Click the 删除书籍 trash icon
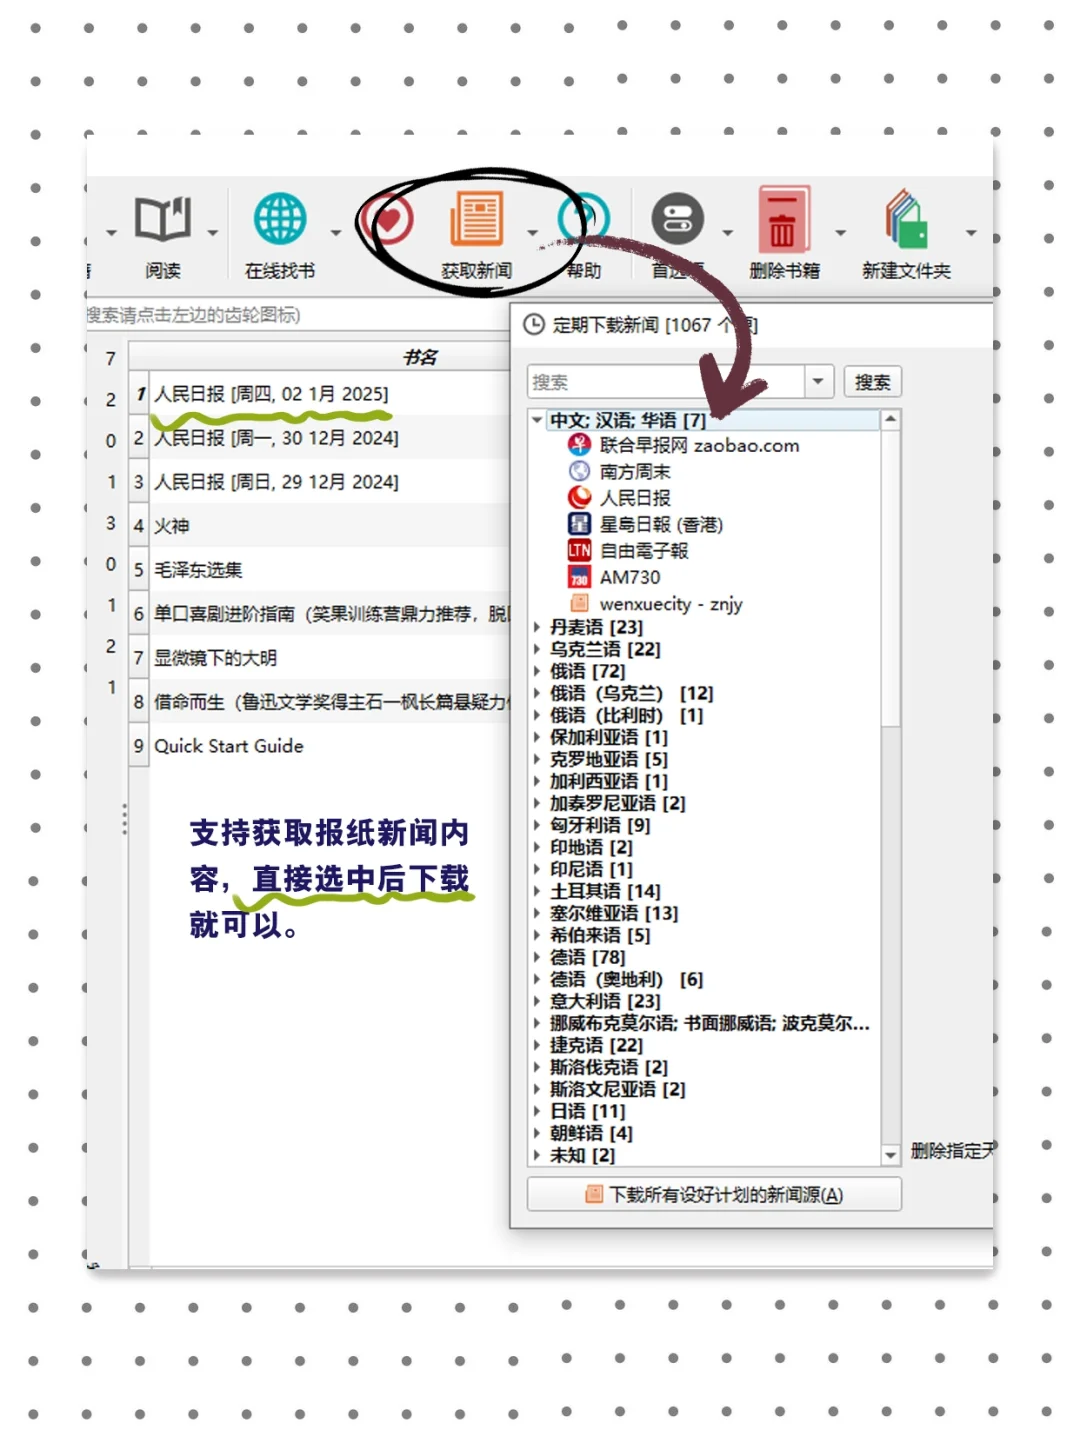 point(783,219)
